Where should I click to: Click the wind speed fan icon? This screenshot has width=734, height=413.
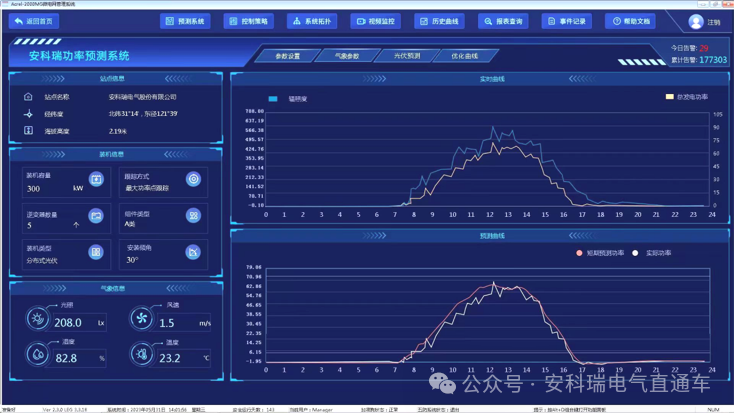tap(141, 318)
